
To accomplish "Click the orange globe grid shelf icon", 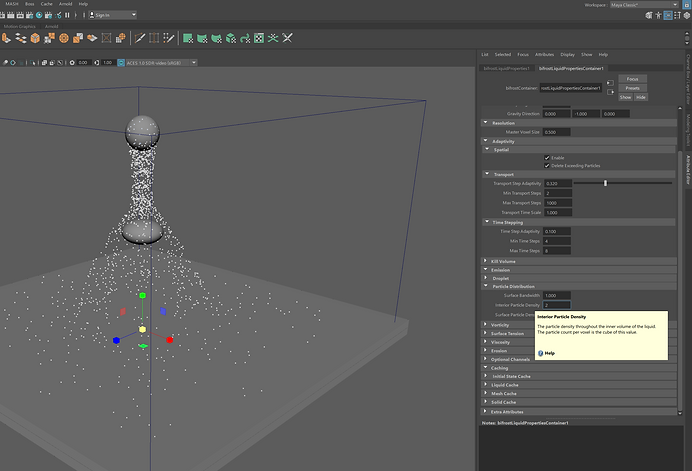I will [121, 38].
